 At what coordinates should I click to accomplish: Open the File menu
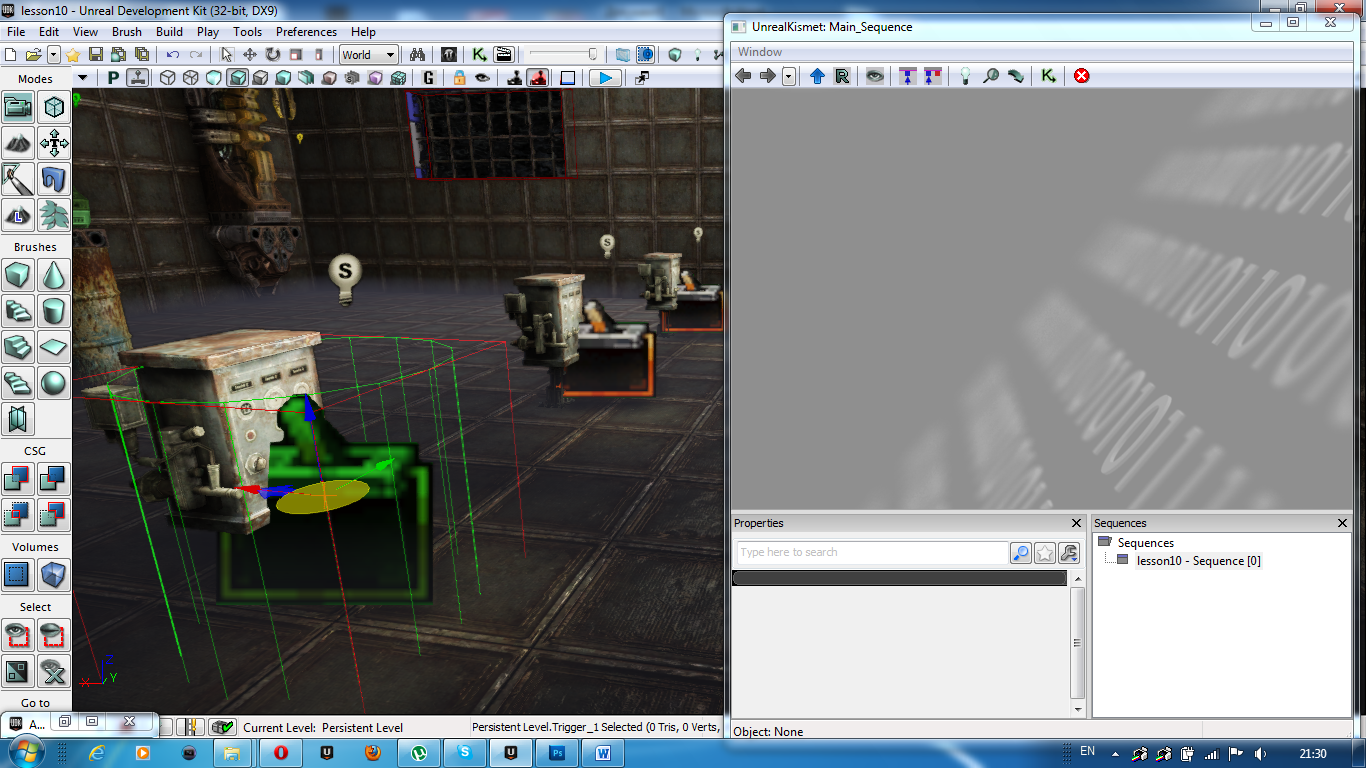pos(16,32)
